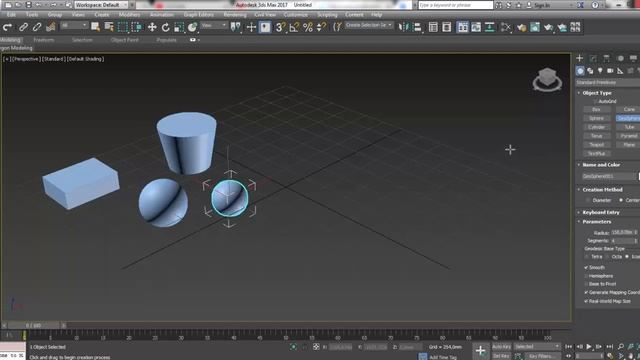The height and width of the screenshot is (360, 640).
Task: Click Use Pivot Point Center icon
Action: pos(236,27)
